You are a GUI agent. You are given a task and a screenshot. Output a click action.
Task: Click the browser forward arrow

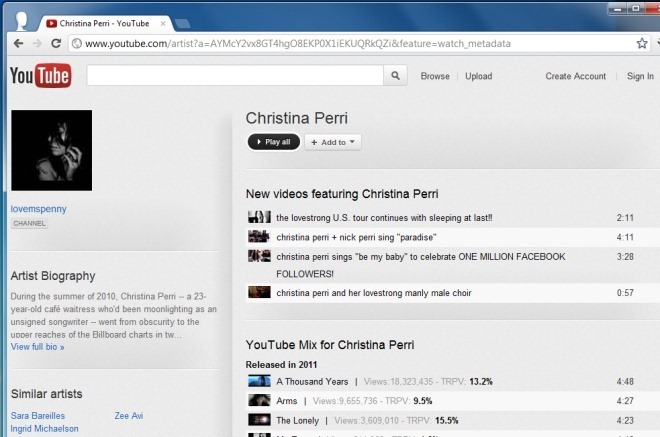click(x=37, y=43)
